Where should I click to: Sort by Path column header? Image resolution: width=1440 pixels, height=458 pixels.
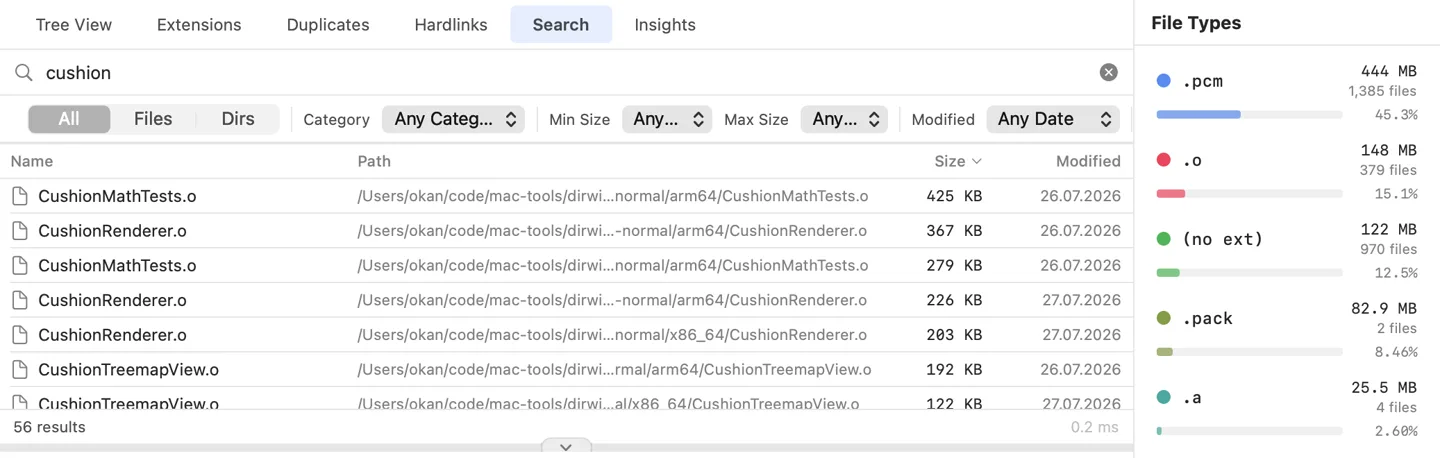(374, 161)
